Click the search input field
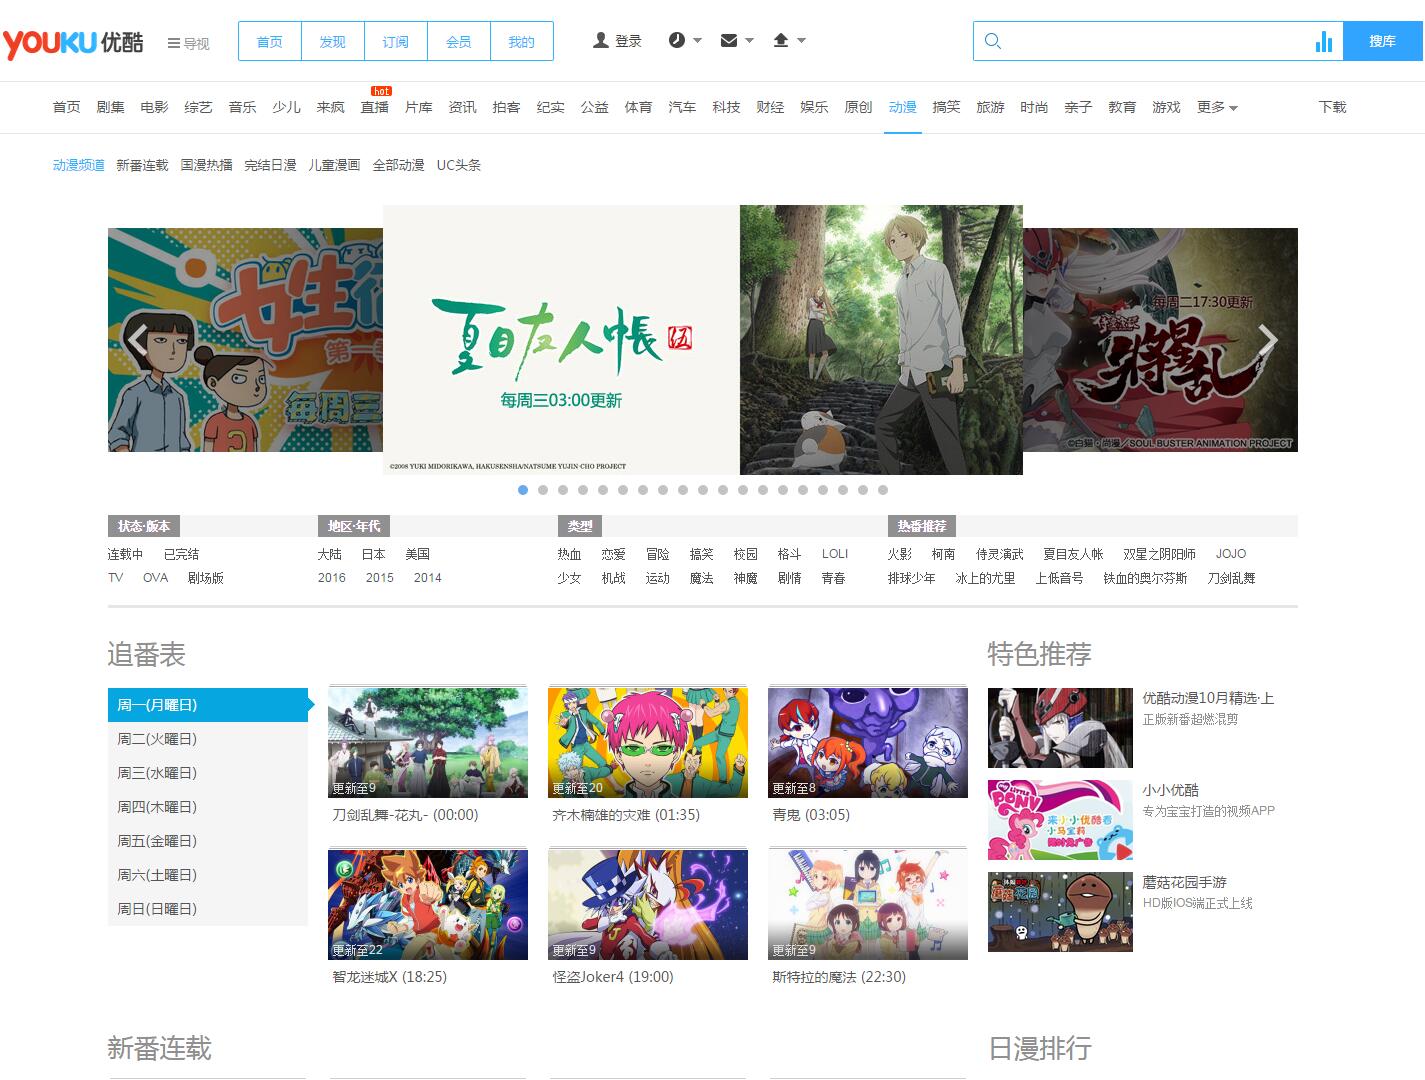1425x1080 pixels. coord(1158,41)
